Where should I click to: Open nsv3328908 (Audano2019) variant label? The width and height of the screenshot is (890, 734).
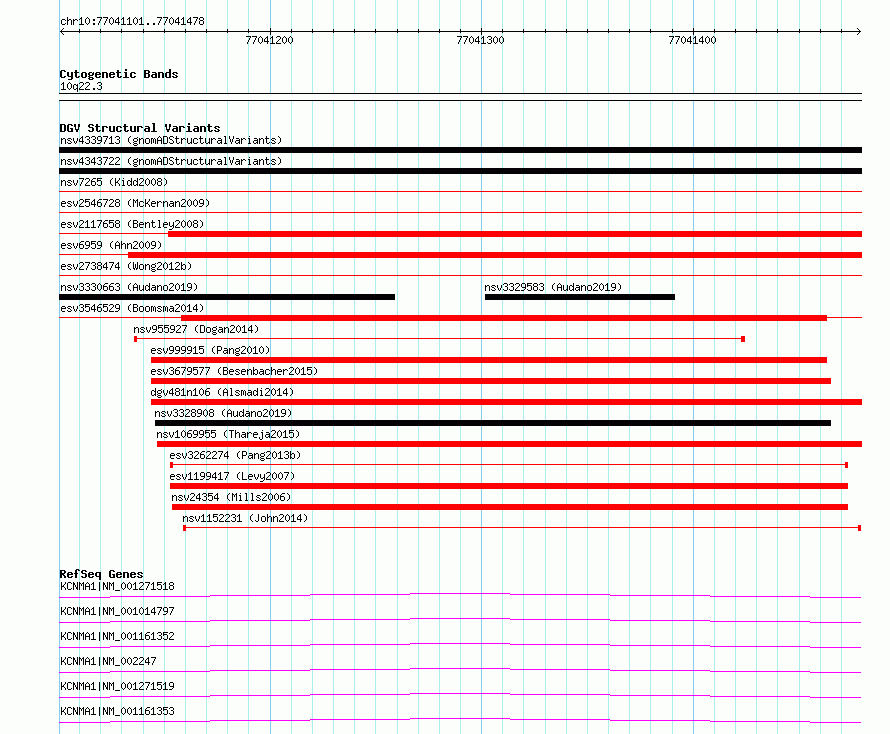(x=223, y=413)
